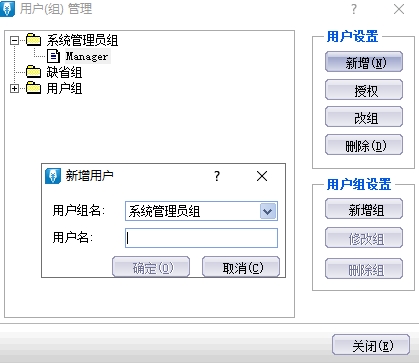
Task: Expand the 用户组 tree node
Action: pyautogui.click(x=14, y=89)
